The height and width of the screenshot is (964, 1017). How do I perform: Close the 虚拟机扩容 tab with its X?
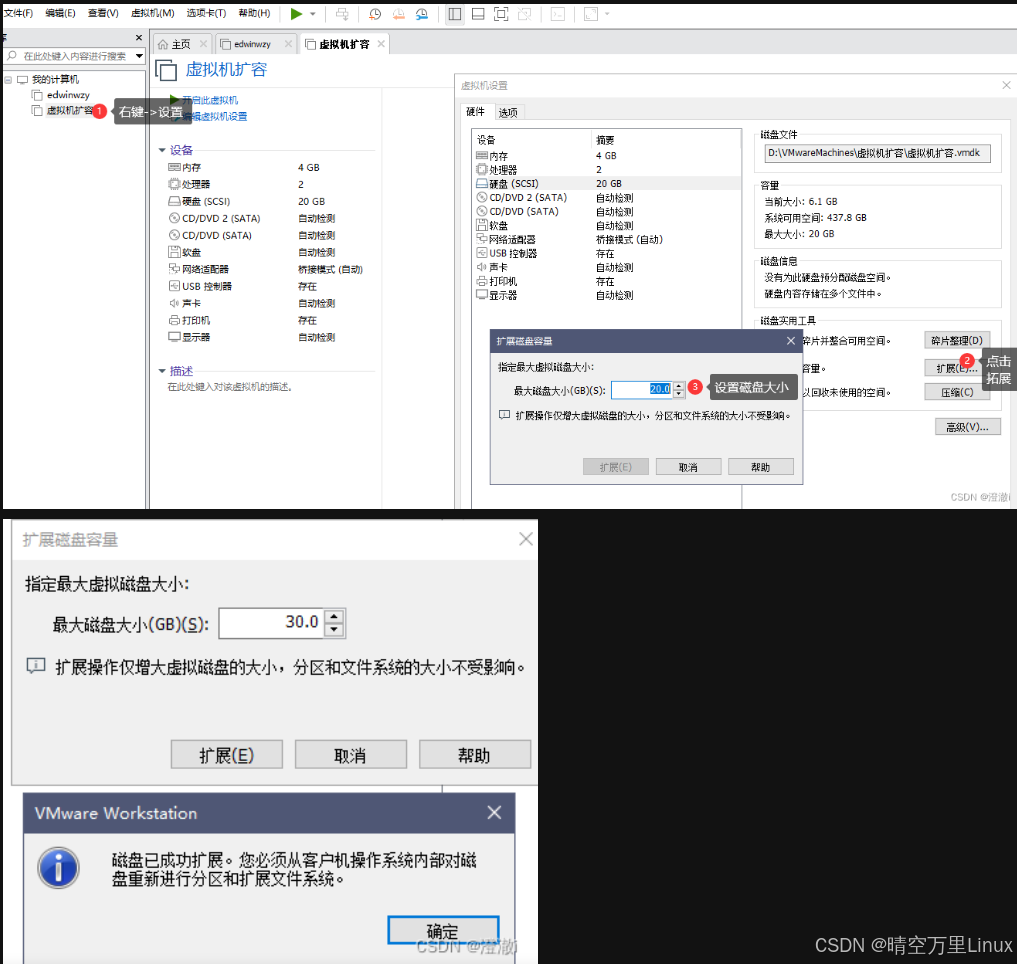click(x=381, y=43)
